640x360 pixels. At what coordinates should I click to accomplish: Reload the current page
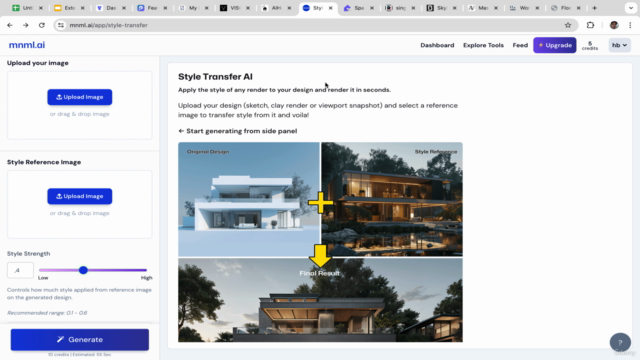click(42, 25)
